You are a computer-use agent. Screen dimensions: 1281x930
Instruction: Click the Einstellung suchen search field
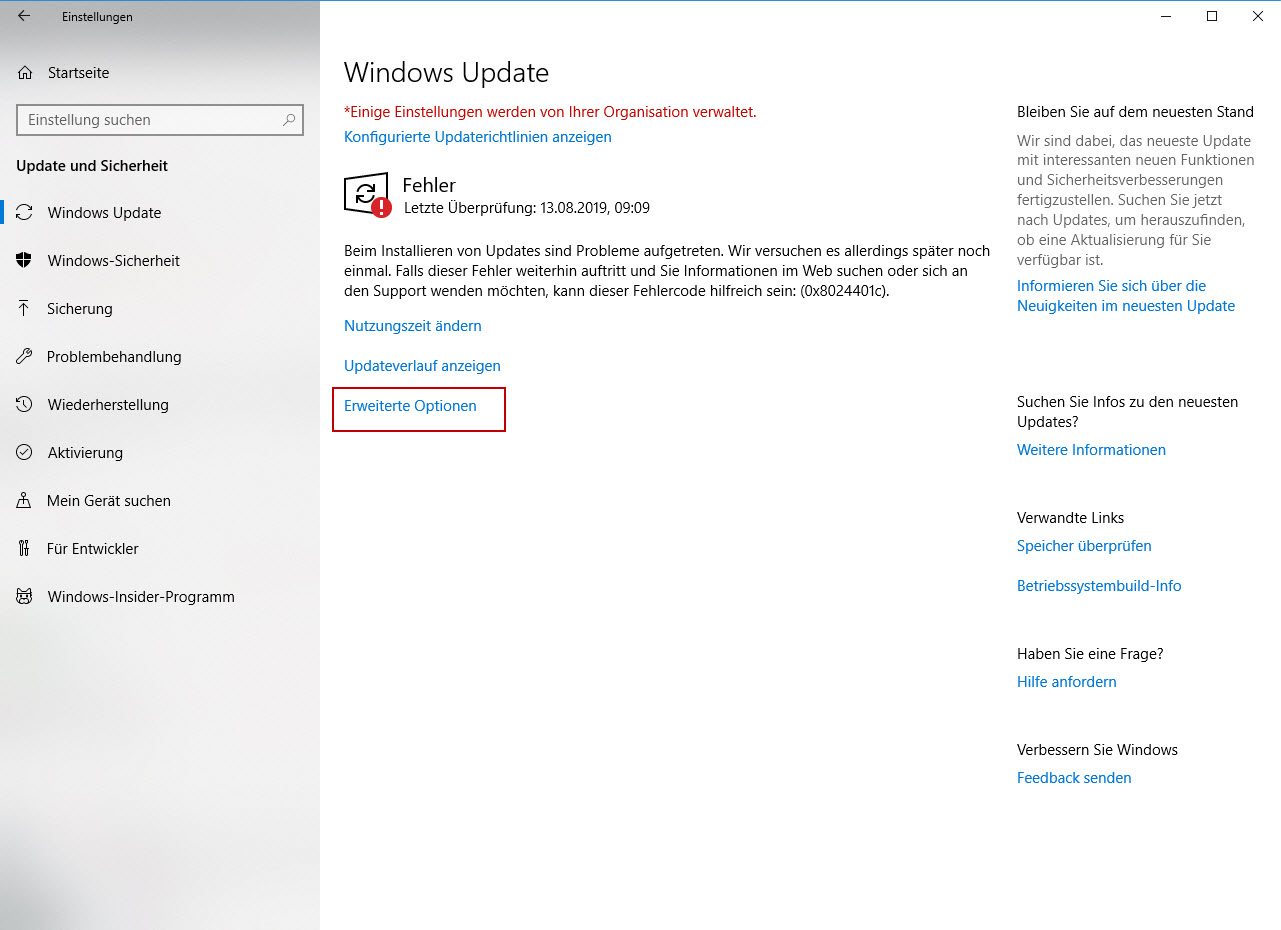(x=160, y=120)
